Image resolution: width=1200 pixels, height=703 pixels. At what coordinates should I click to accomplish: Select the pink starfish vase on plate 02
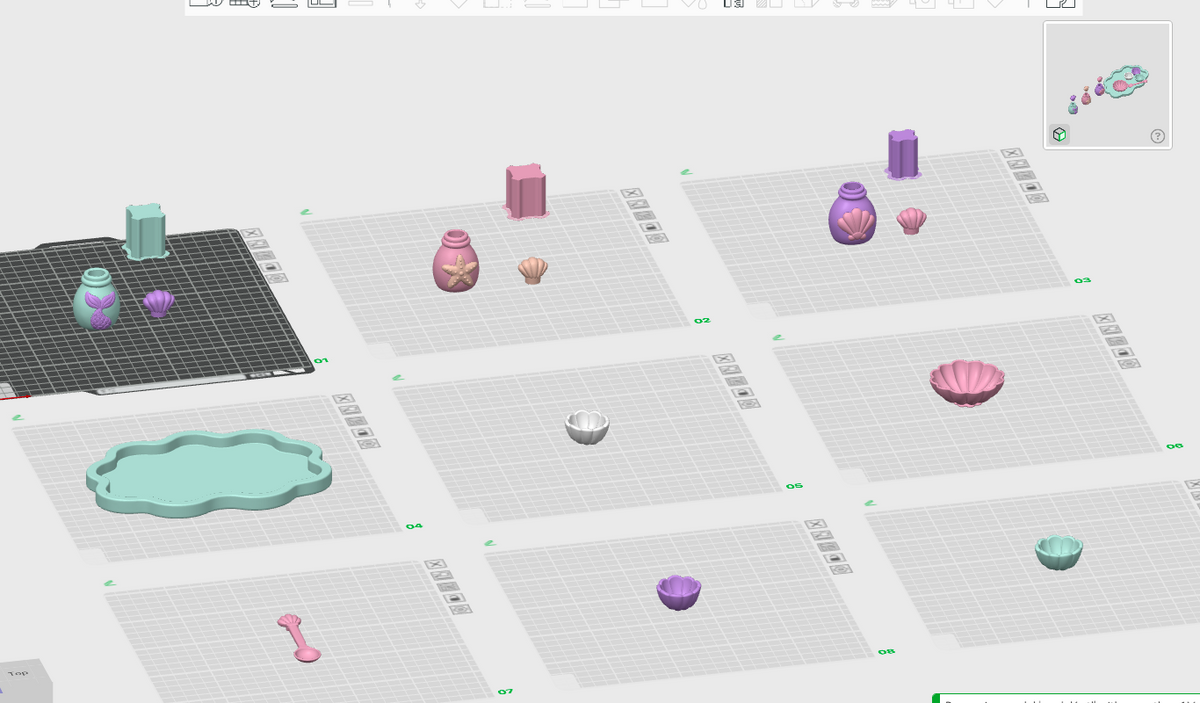[x=455, y=260]
